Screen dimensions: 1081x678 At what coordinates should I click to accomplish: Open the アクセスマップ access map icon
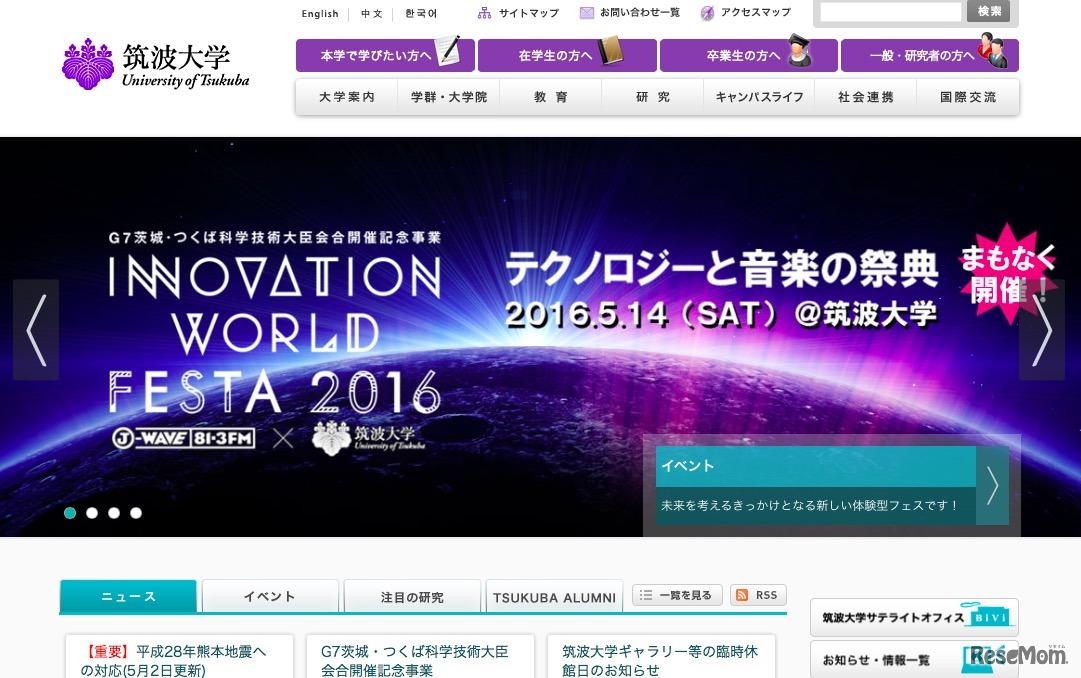pyautogui.click(x=708, y=13)
